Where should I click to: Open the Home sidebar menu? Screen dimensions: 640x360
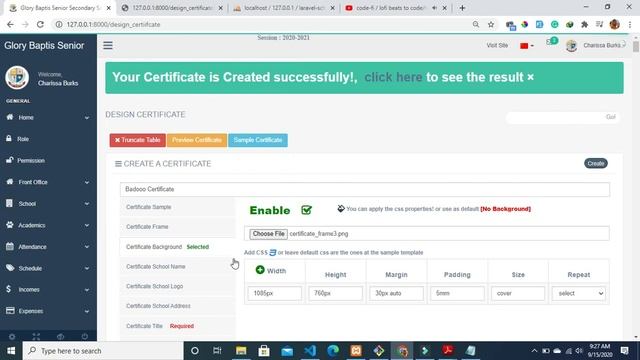[x=48, y=118]
